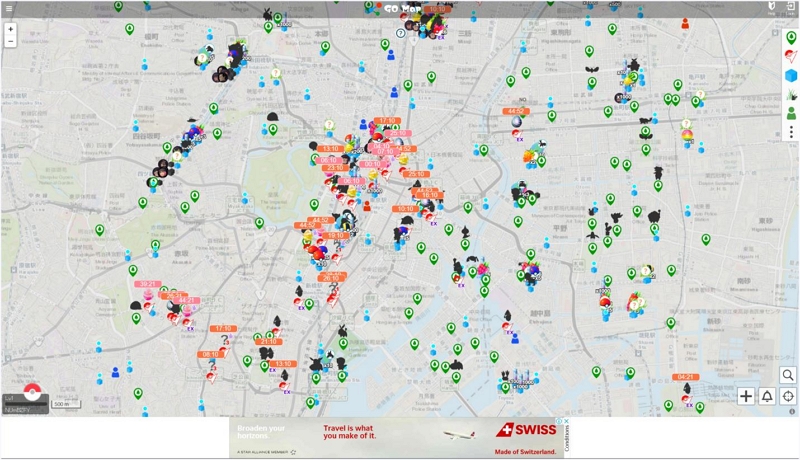Select the red person marker top right

685,23
